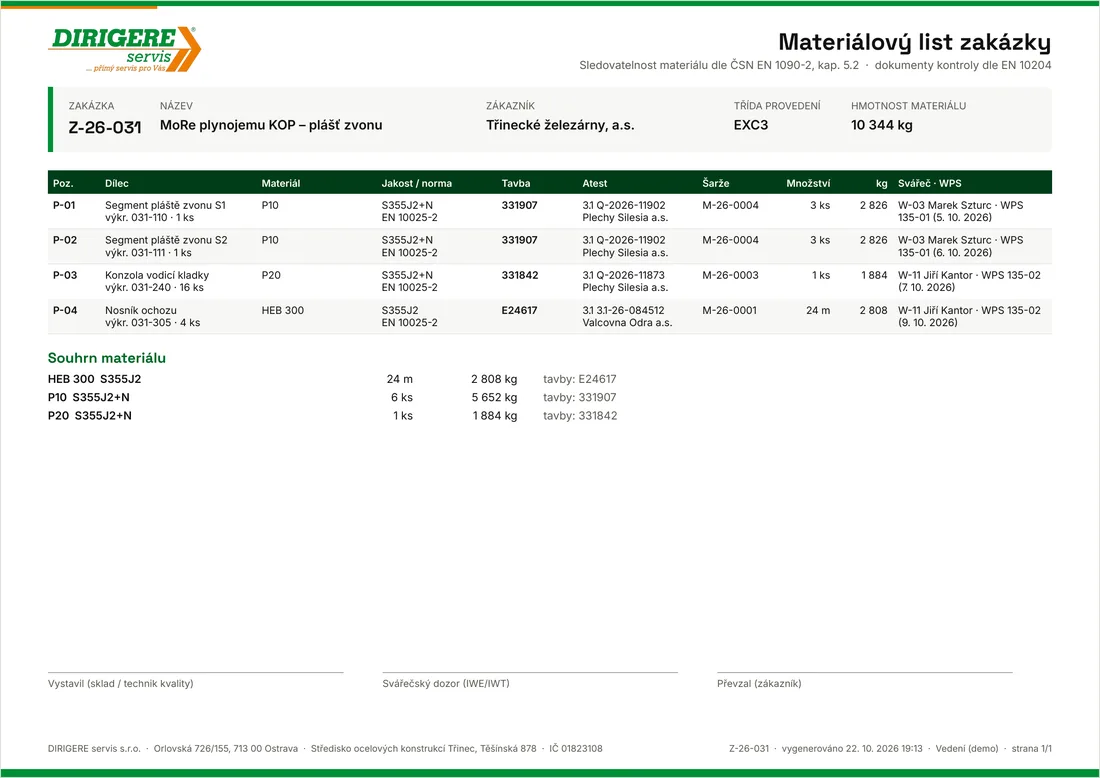
Task: Click the 'Dílec' column header
Action: (x=116, y=183)
